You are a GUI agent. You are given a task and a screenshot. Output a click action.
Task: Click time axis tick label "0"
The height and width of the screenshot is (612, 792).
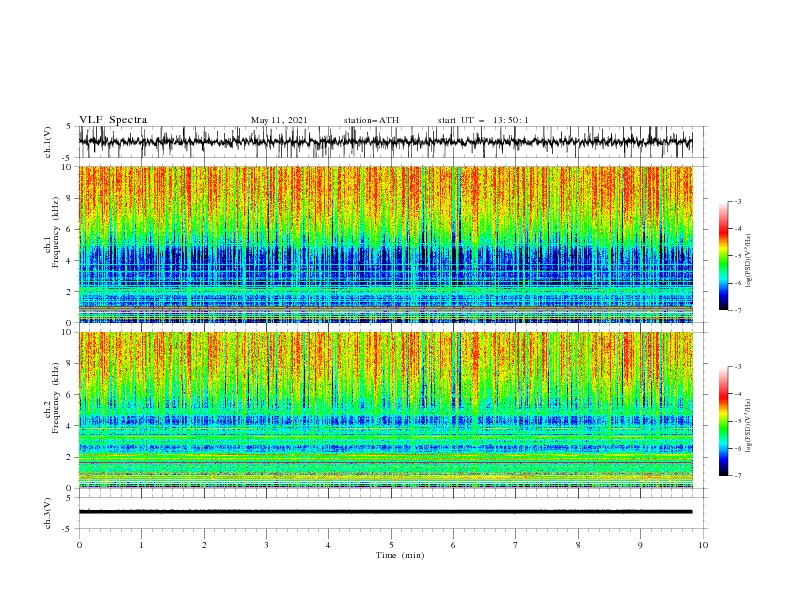[x=79, y=545]
